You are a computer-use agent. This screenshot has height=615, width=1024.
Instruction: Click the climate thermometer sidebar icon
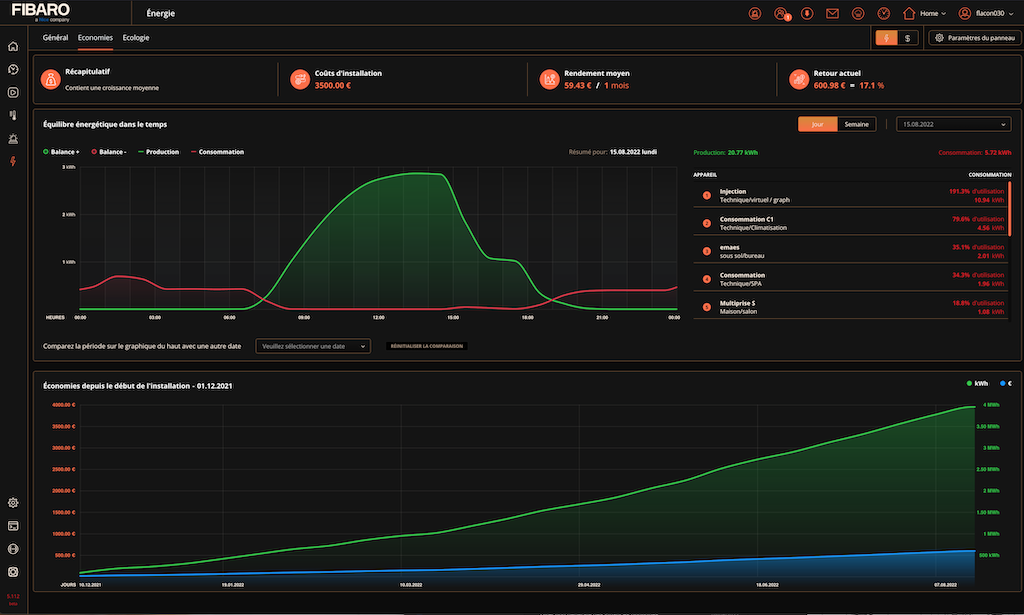point(13,115)
